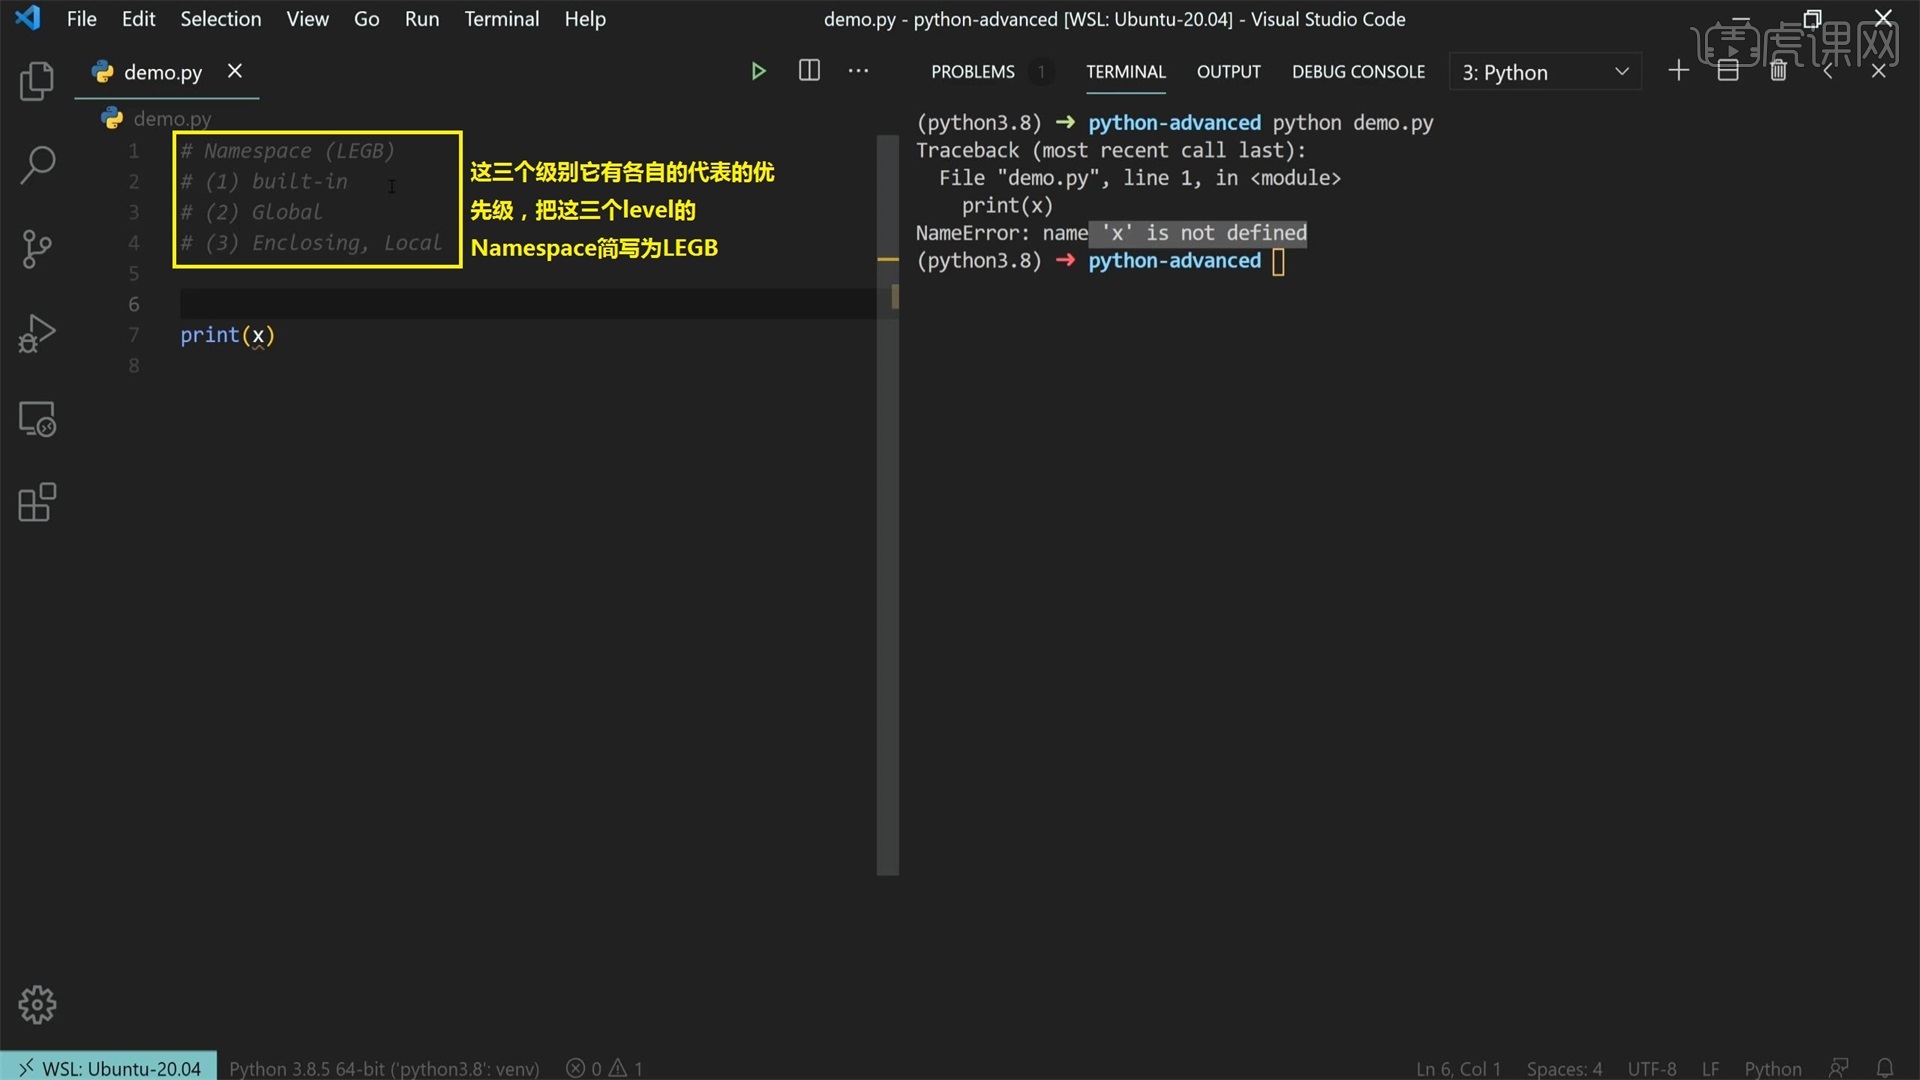Open the Run and Debug view
1920x1080 pixels.
tap(37, 333)
